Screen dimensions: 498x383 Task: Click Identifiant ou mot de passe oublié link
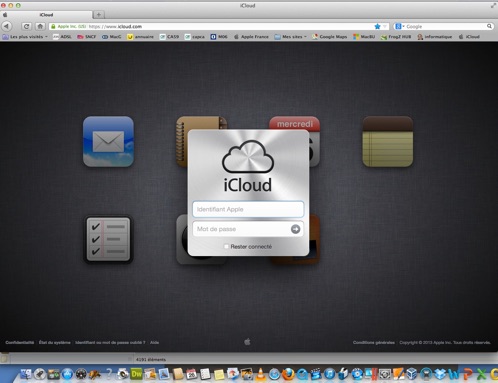point(110,342)
